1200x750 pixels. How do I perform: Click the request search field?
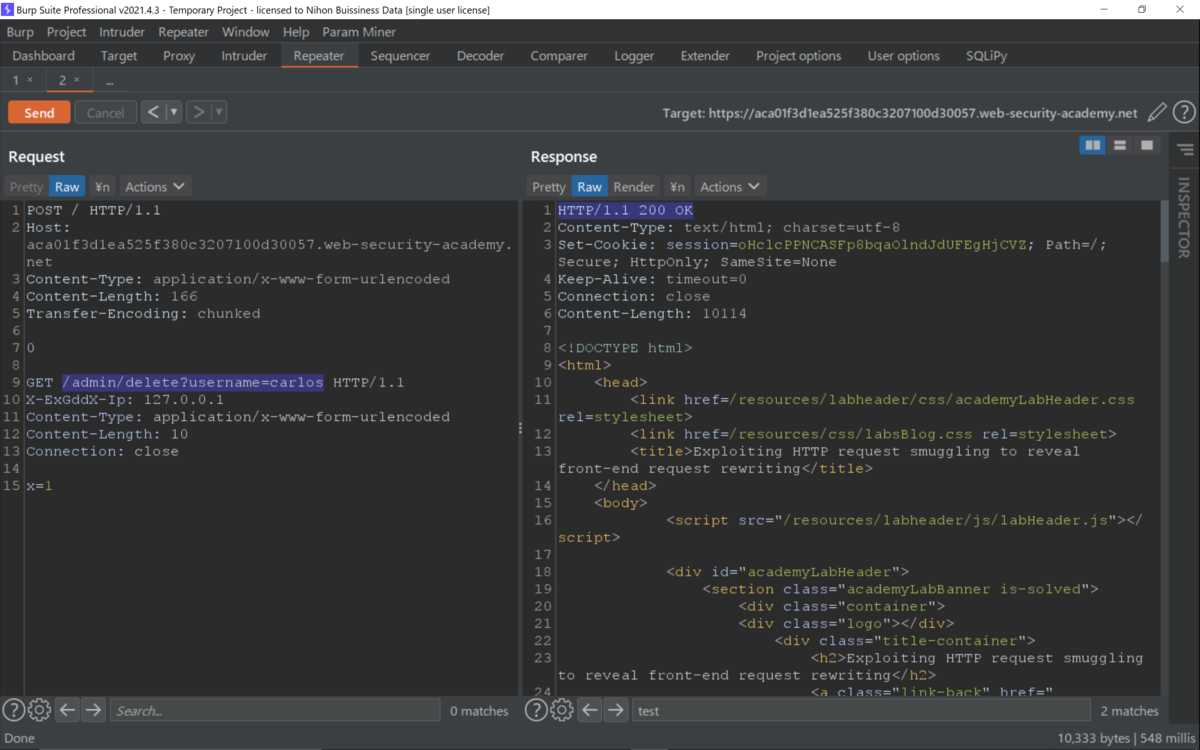click(275, 710)
